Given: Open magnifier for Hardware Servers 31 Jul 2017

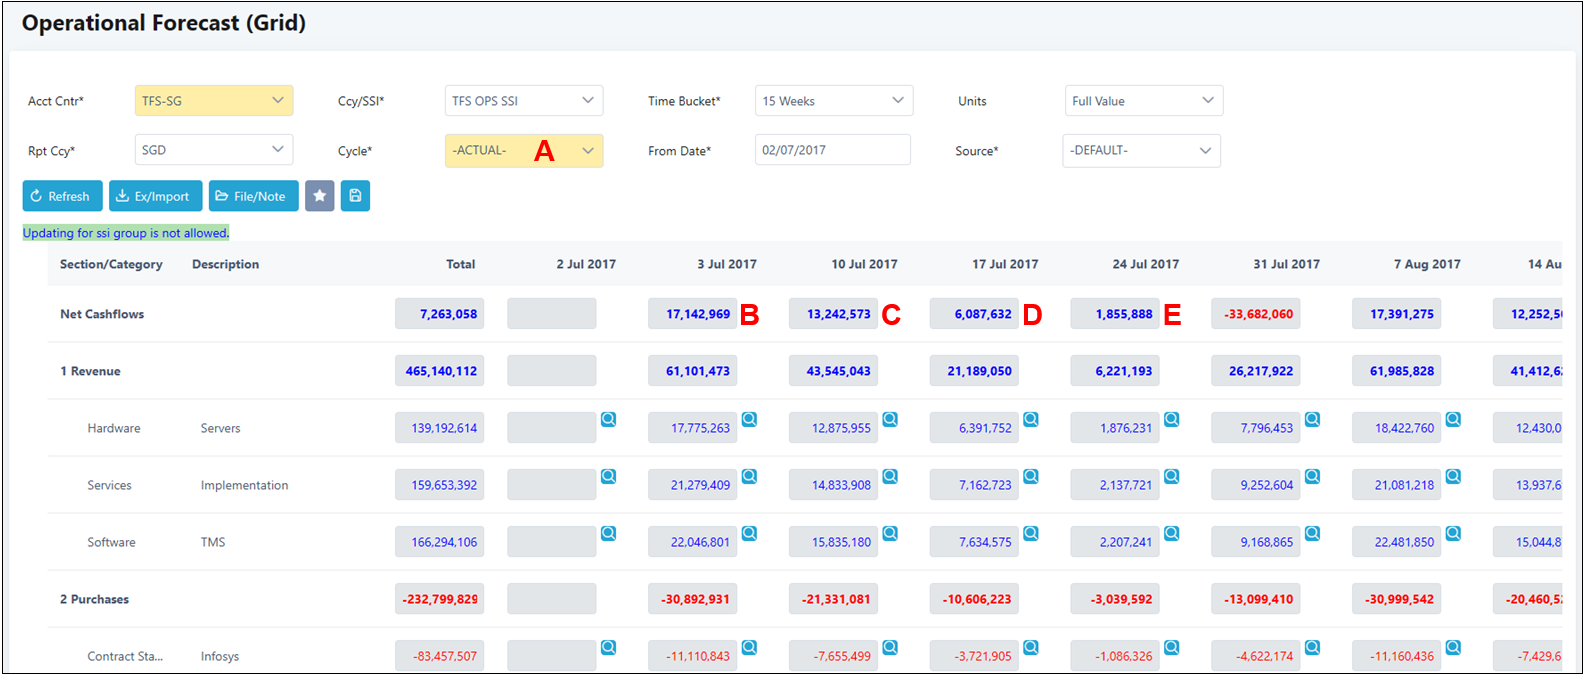Looking at the screenshot, I should click(x=1313, y=420).
